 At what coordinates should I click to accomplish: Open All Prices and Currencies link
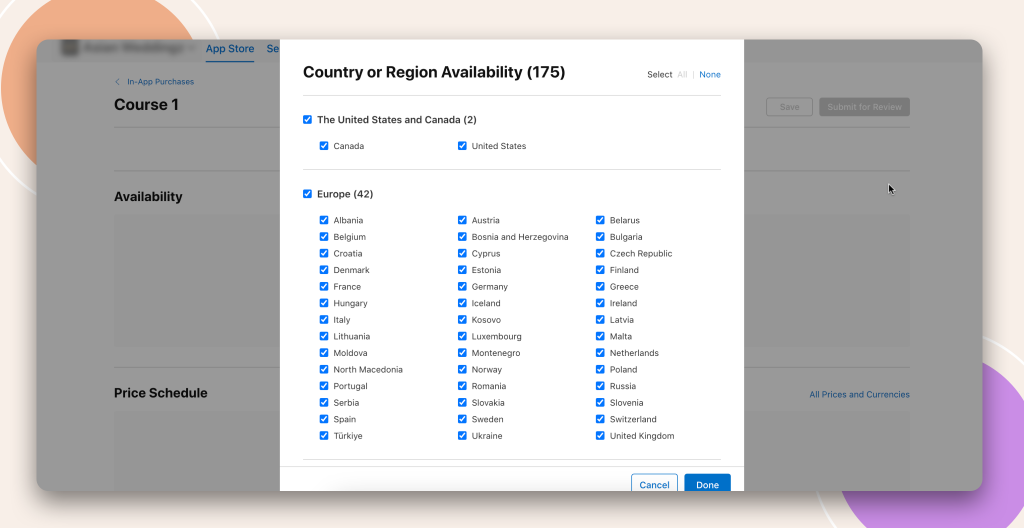(x=859, y=394)
